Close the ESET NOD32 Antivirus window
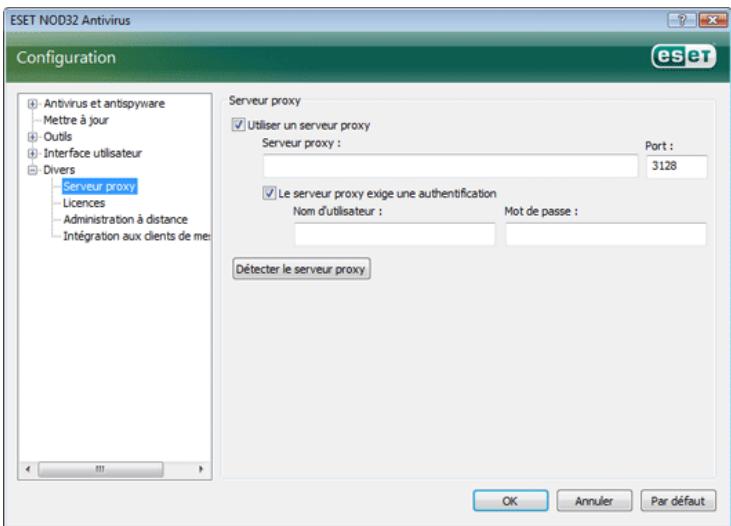 tap(712, 20)
